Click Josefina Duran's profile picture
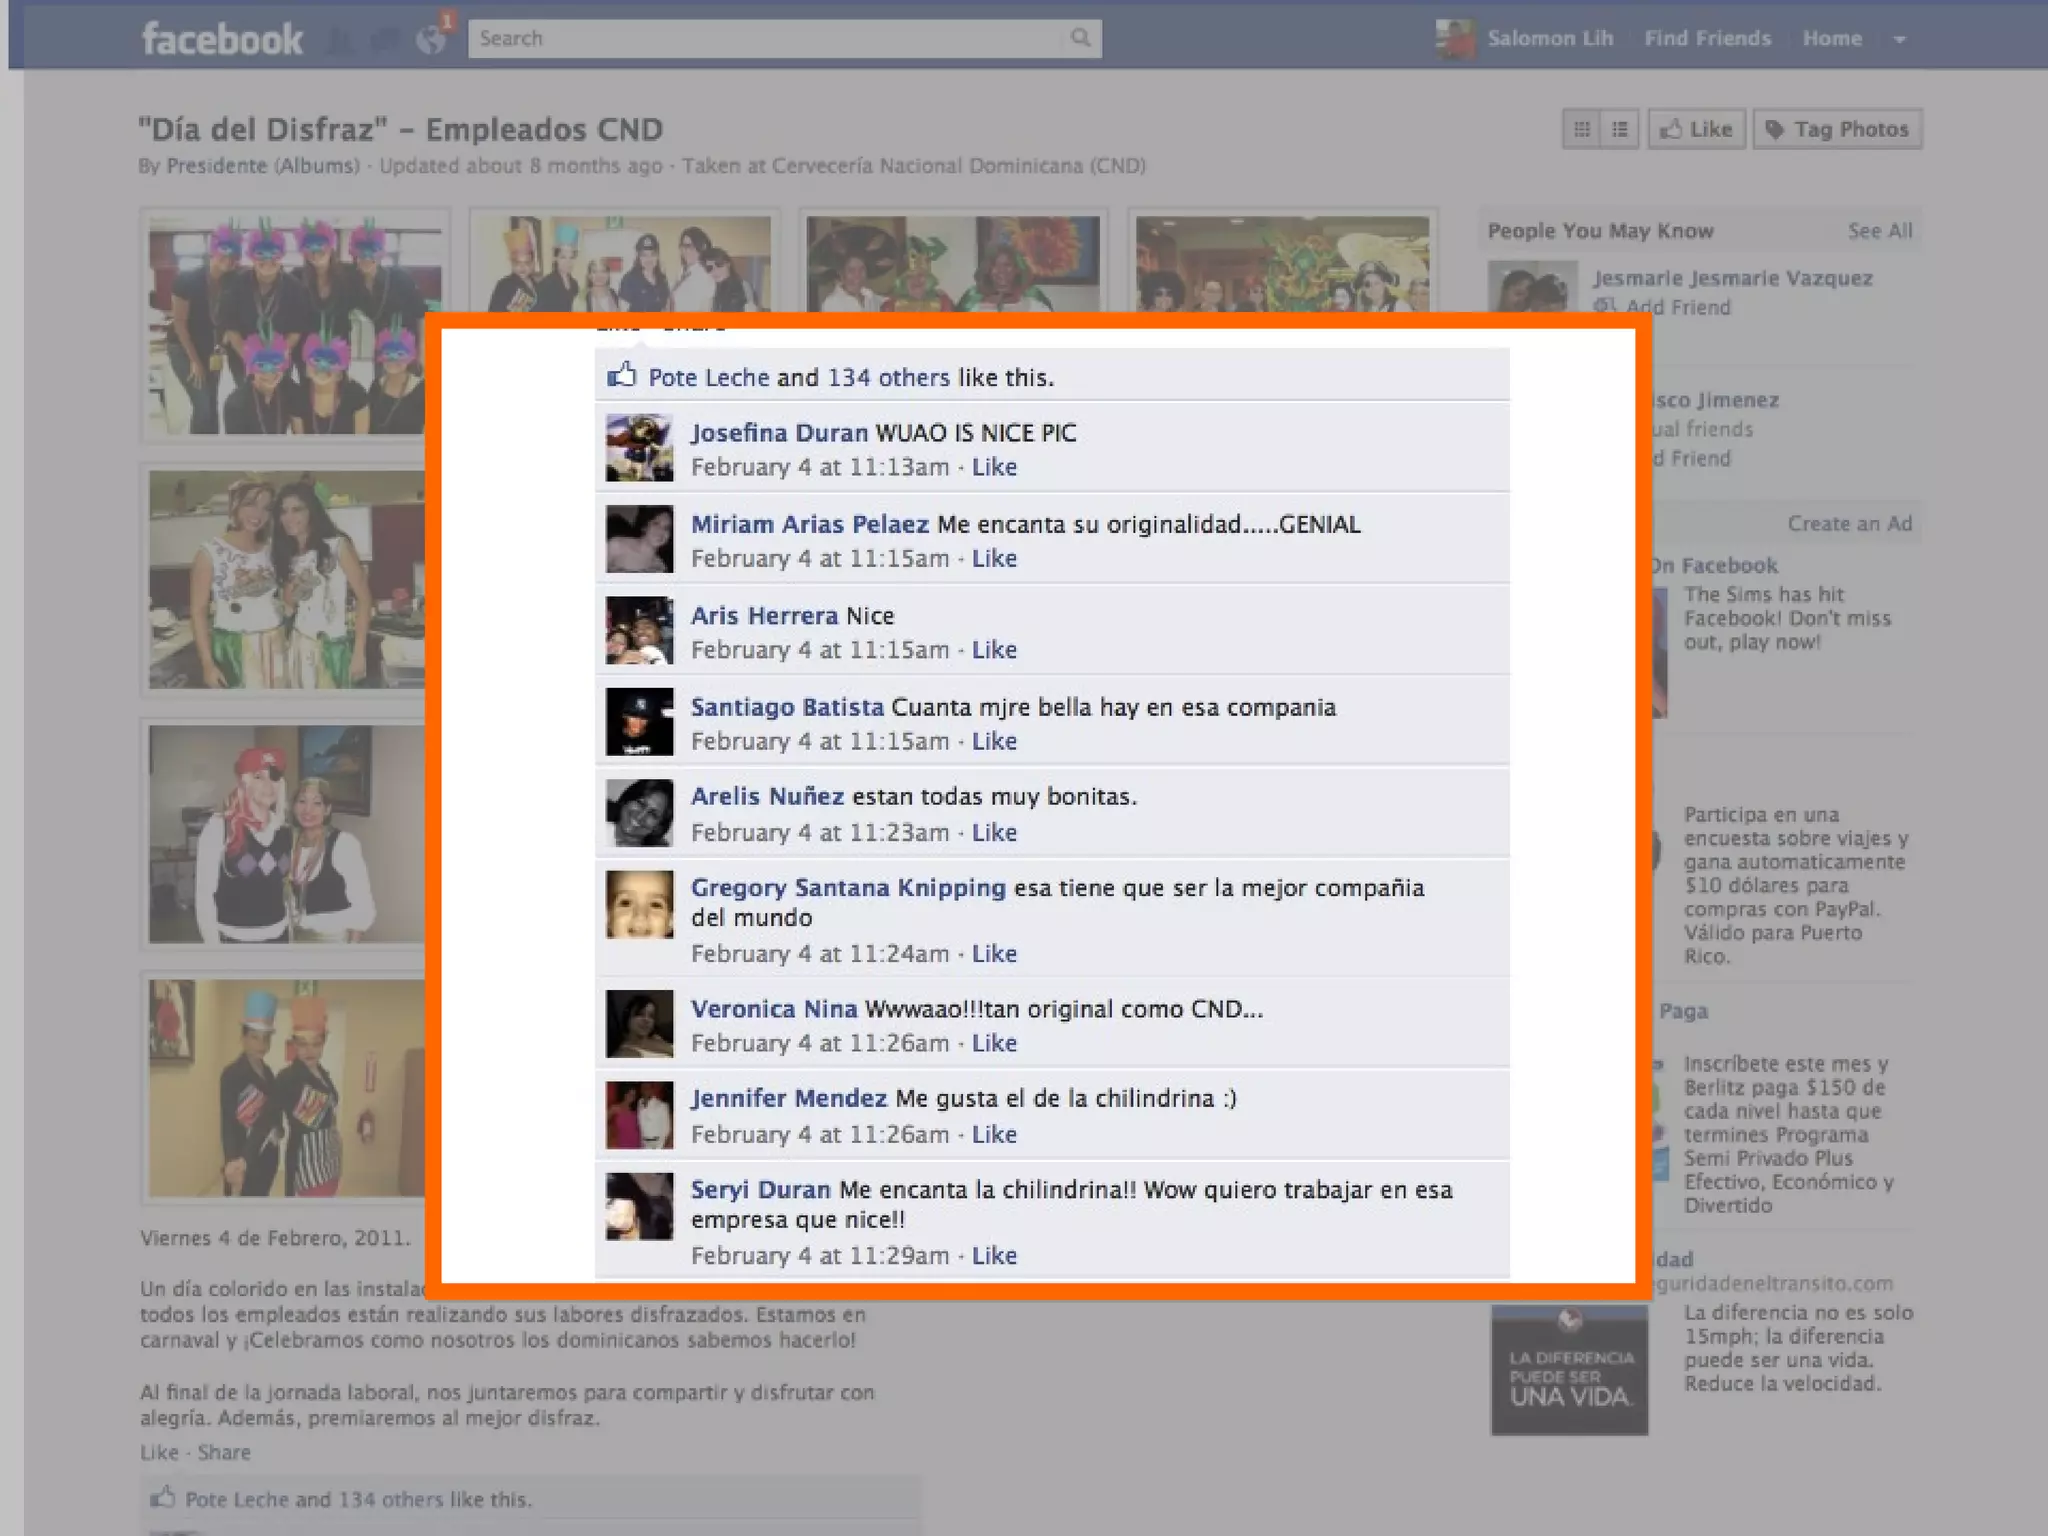The width and height of the screenshot is (2048, 1536). click(639, 448)
